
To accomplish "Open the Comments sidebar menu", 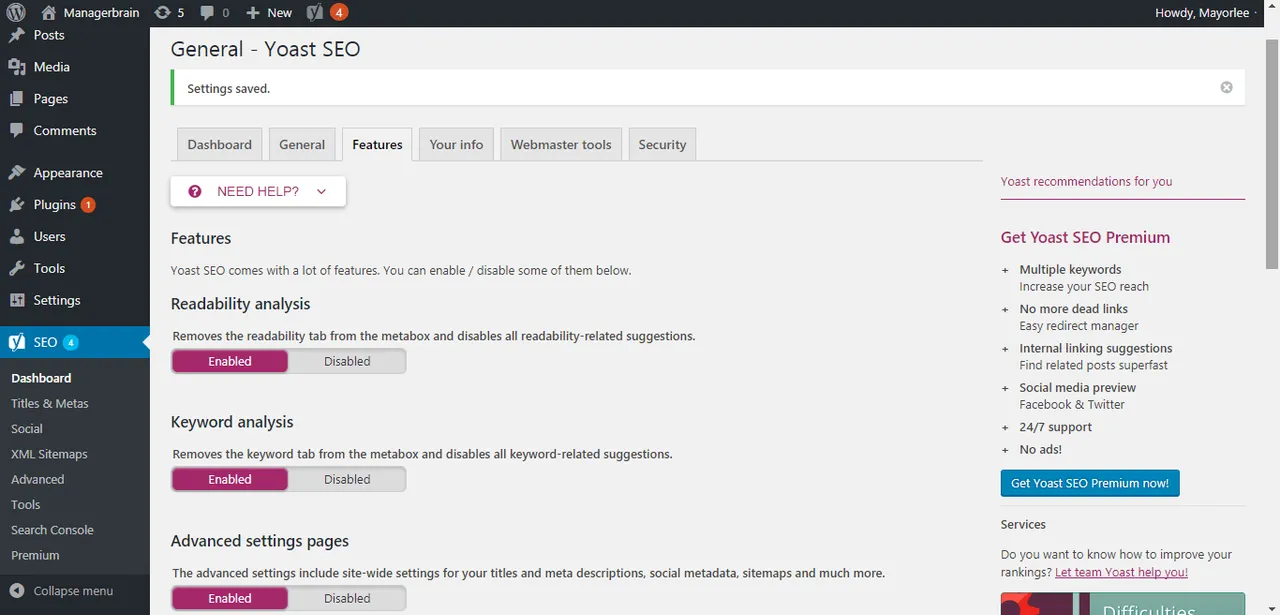I will (75, 131).
